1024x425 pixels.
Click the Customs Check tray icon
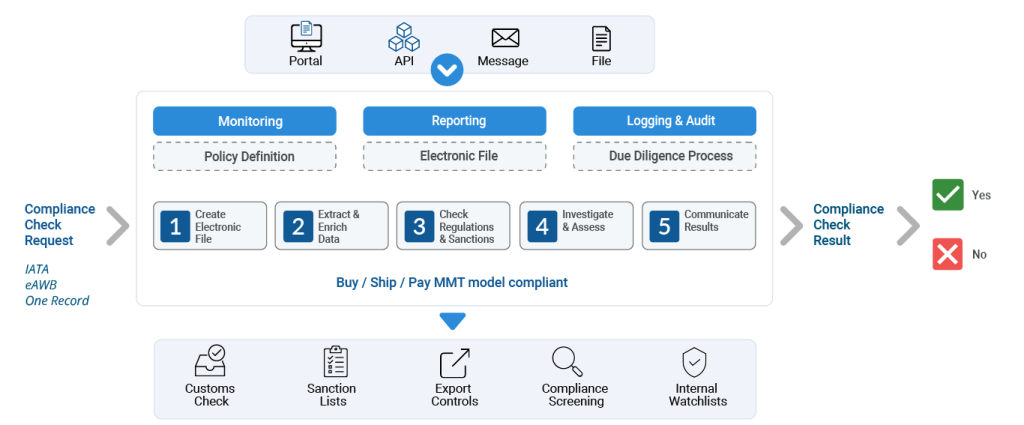(211, 361)
